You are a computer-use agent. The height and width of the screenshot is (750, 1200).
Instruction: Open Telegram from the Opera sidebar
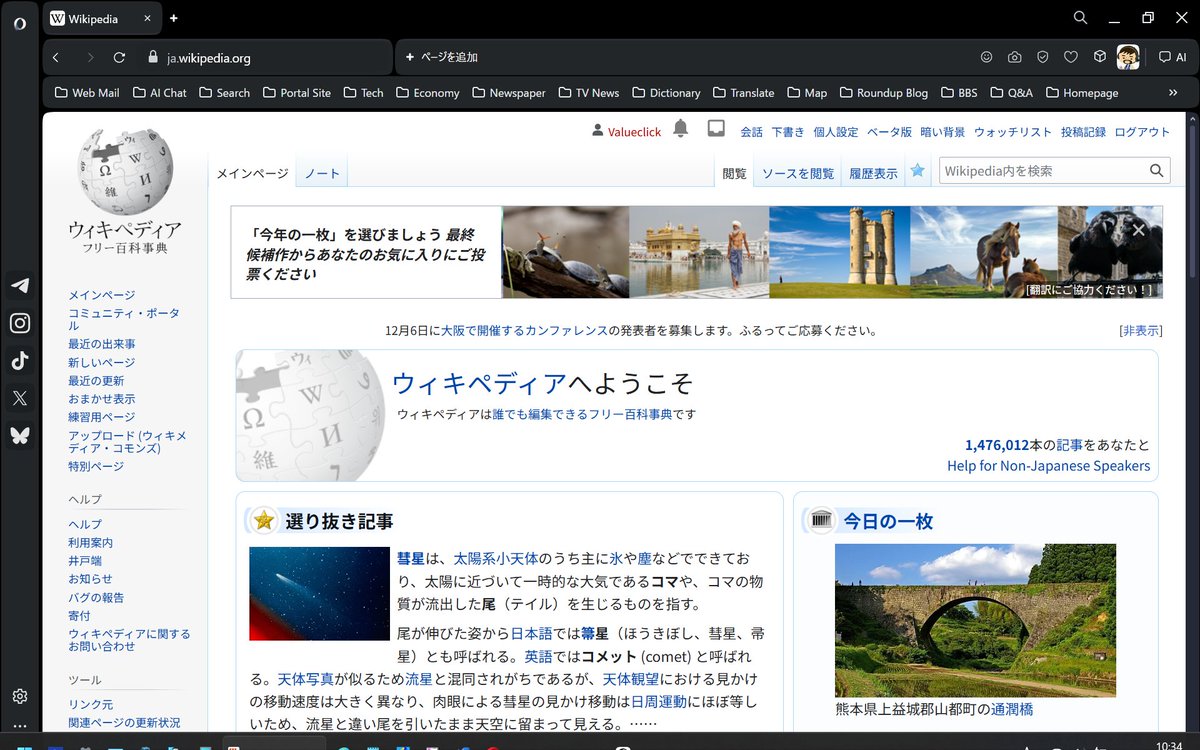coord(20,286)
